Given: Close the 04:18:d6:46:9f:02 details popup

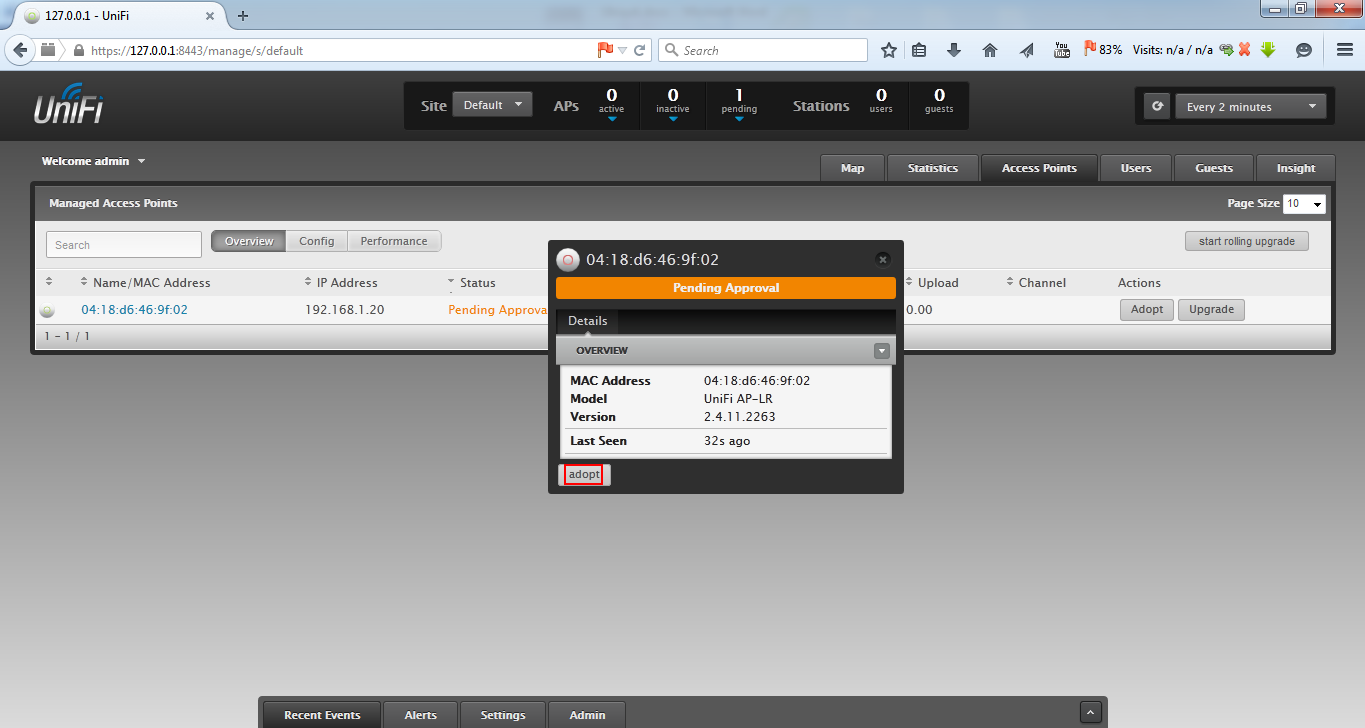Looking at the screenshot, I should point(882,259).
